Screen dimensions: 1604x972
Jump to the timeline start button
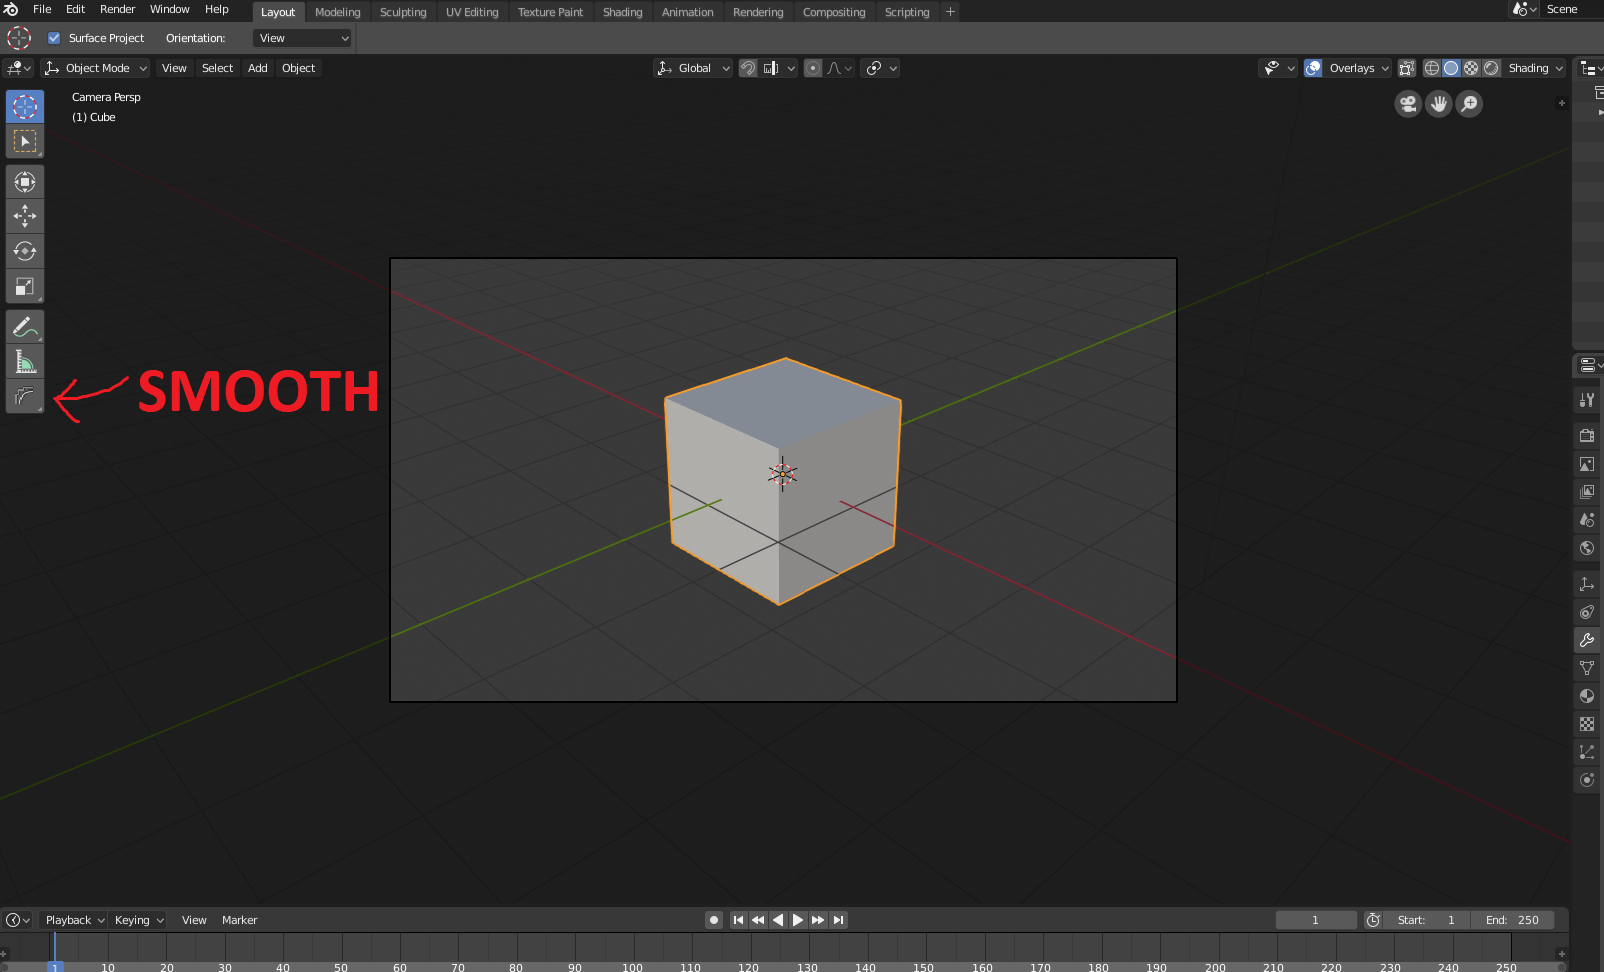coord(738,920)
